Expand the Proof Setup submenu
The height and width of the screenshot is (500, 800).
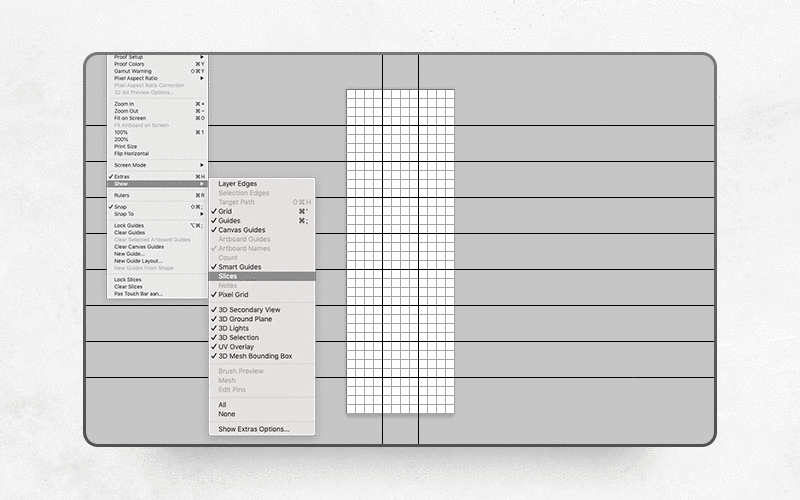coord(129,57)
